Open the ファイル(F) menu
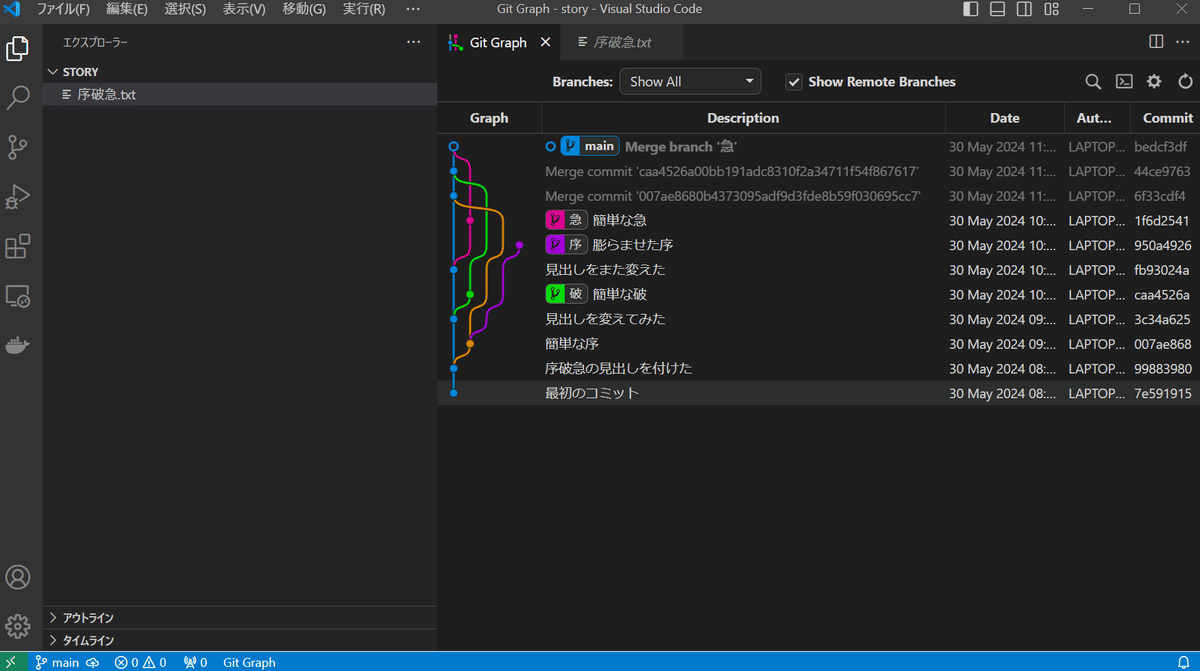Screen dimensions: 1200x671 click(62, 9)
